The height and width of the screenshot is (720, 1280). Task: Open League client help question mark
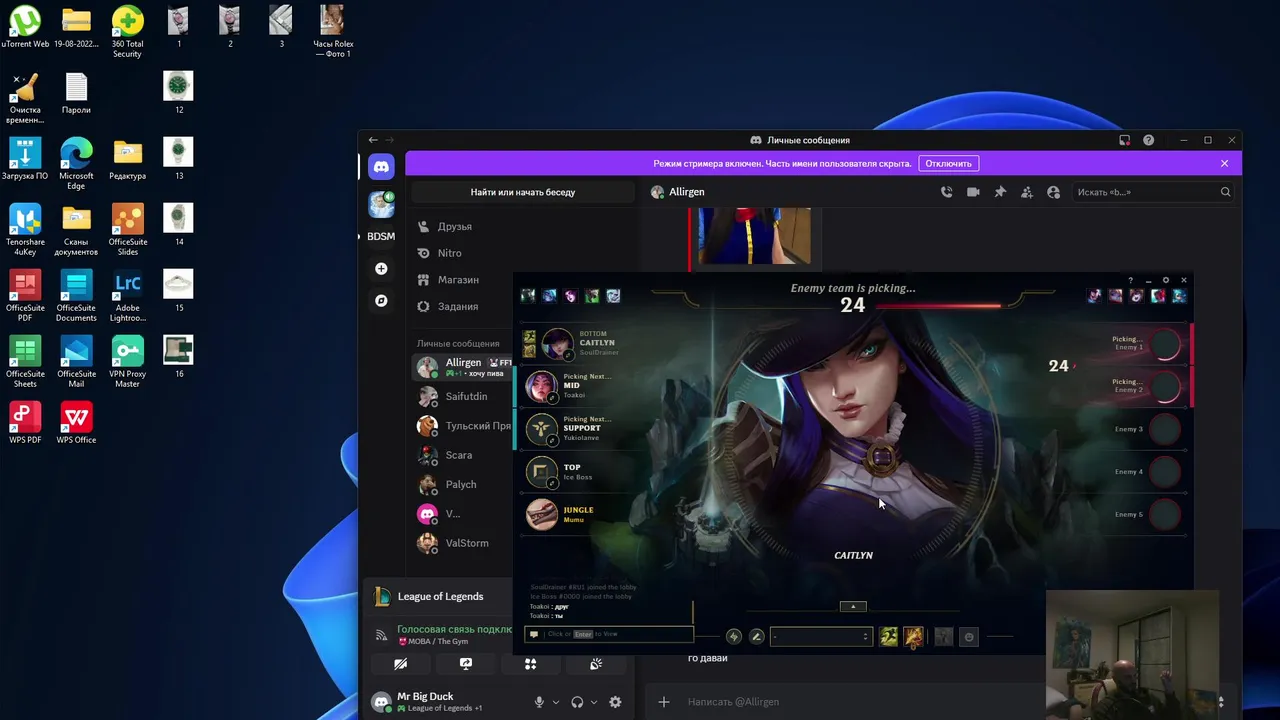click(1131, 280)
